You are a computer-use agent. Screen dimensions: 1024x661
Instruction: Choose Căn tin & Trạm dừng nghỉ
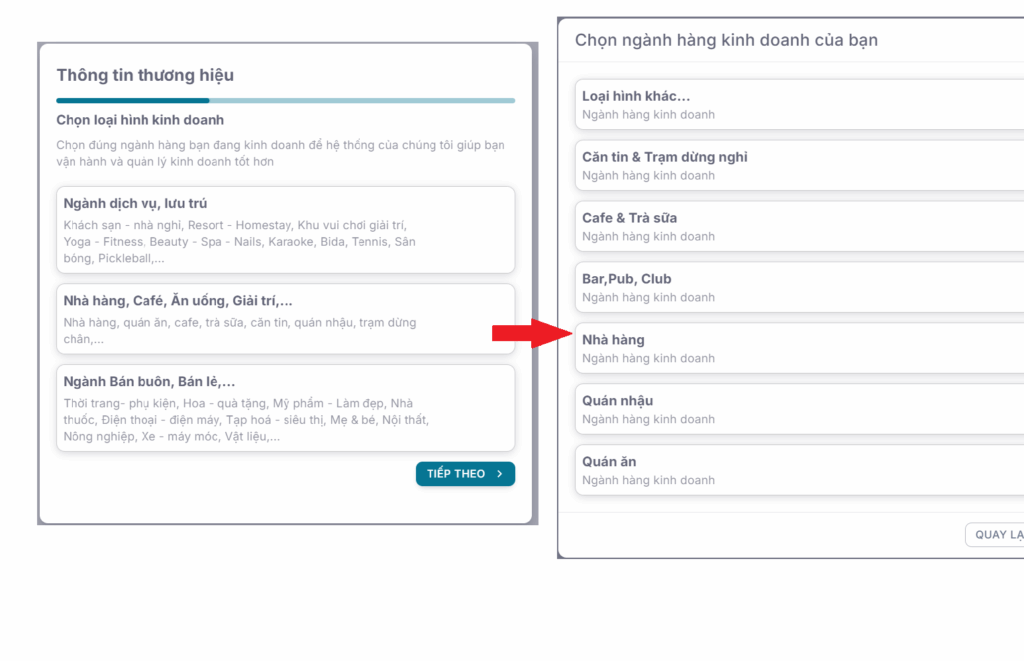[799, 165]
